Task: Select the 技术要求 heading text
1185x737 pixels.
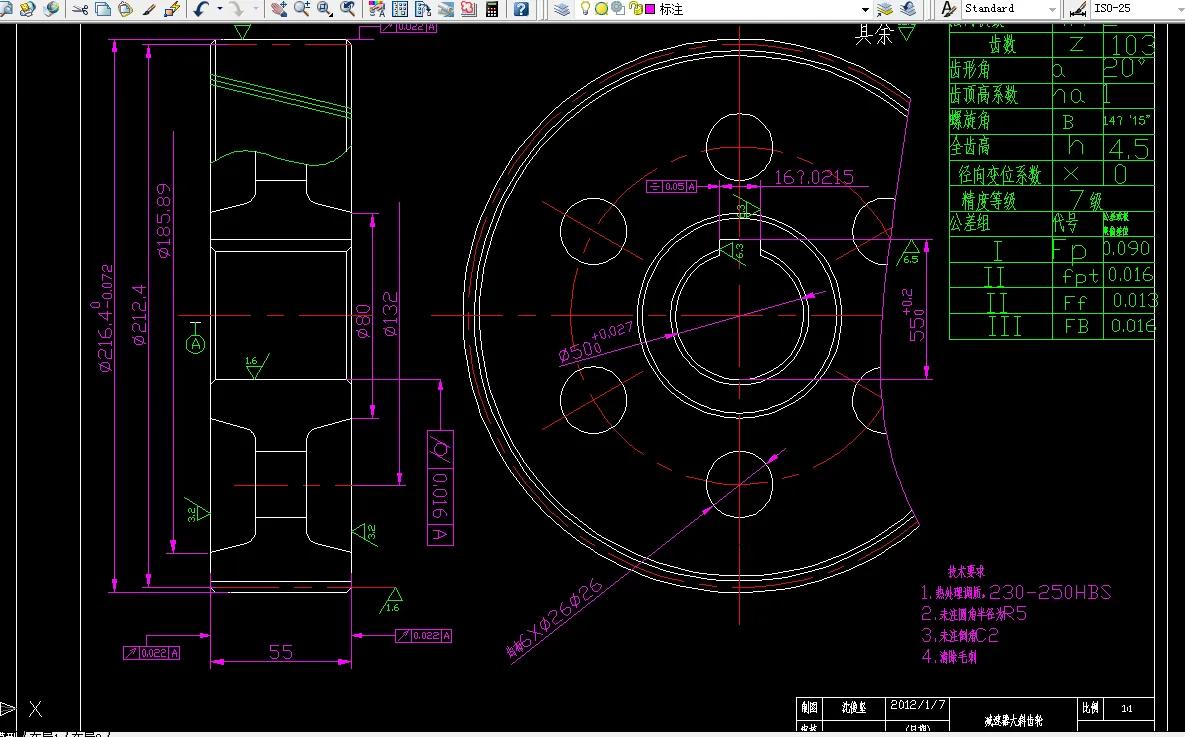Action: pyautogui.click(x=967, y=571)
